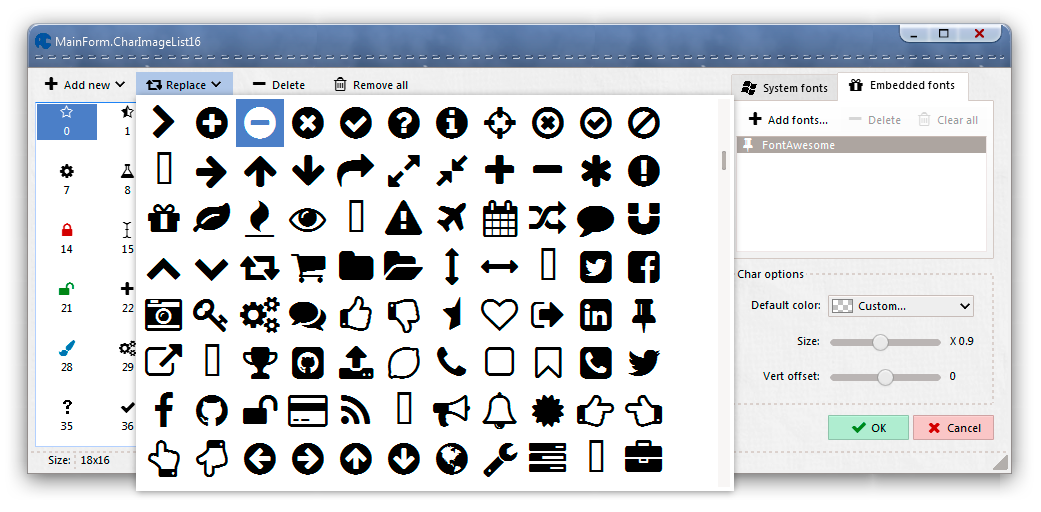This screenshot has width=1041, height=512.
Task: Adjust the Size slider handle
Action: click(880, 342)
